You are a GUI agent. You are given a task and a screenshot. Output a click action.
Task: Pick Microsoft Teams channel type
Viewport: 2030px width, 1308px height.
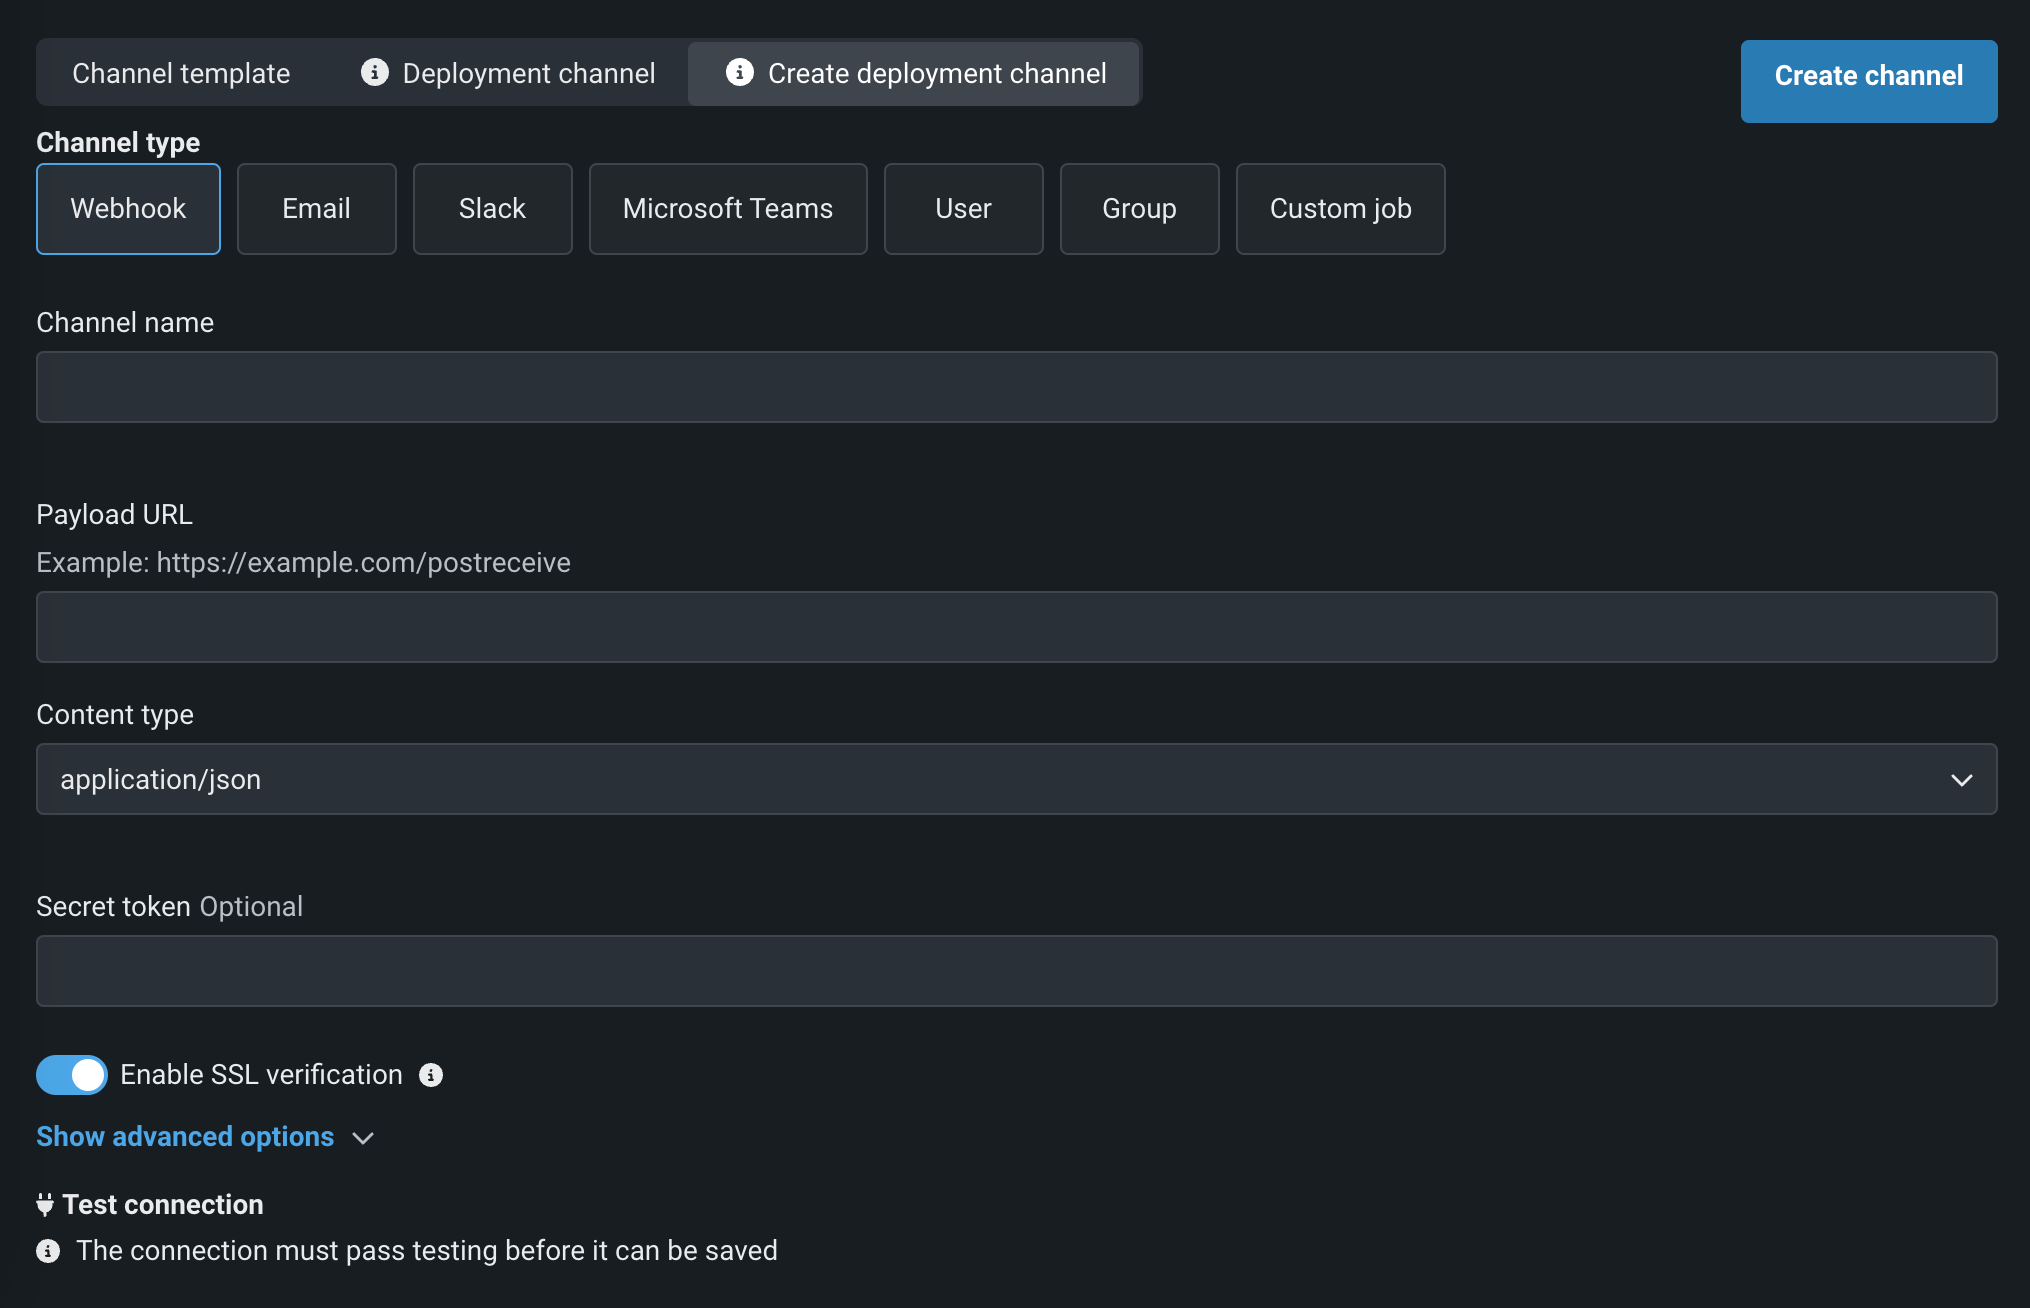click(727, 209)
